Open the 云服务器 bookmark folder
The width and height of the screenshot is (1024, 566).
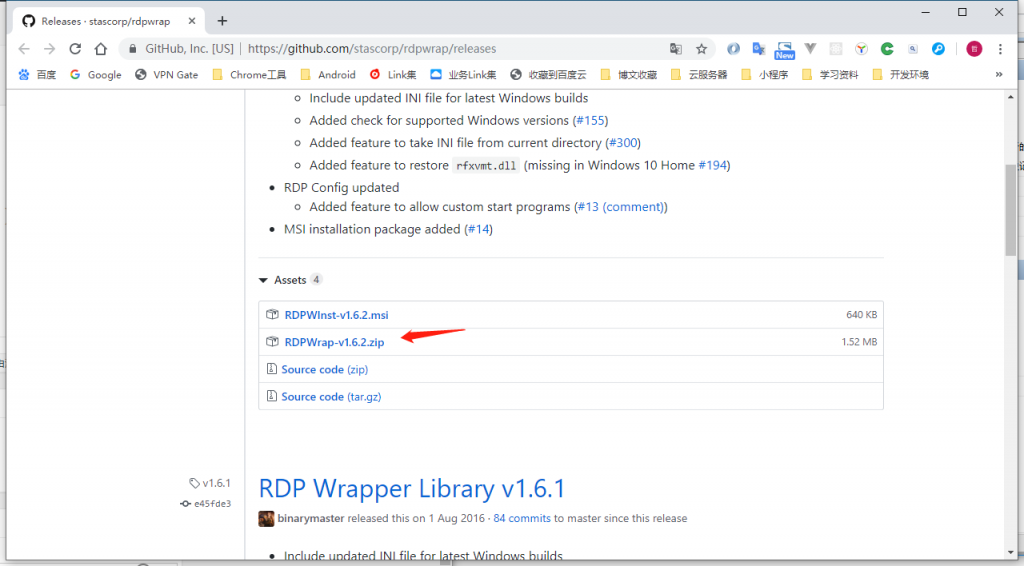pos(699,74)
